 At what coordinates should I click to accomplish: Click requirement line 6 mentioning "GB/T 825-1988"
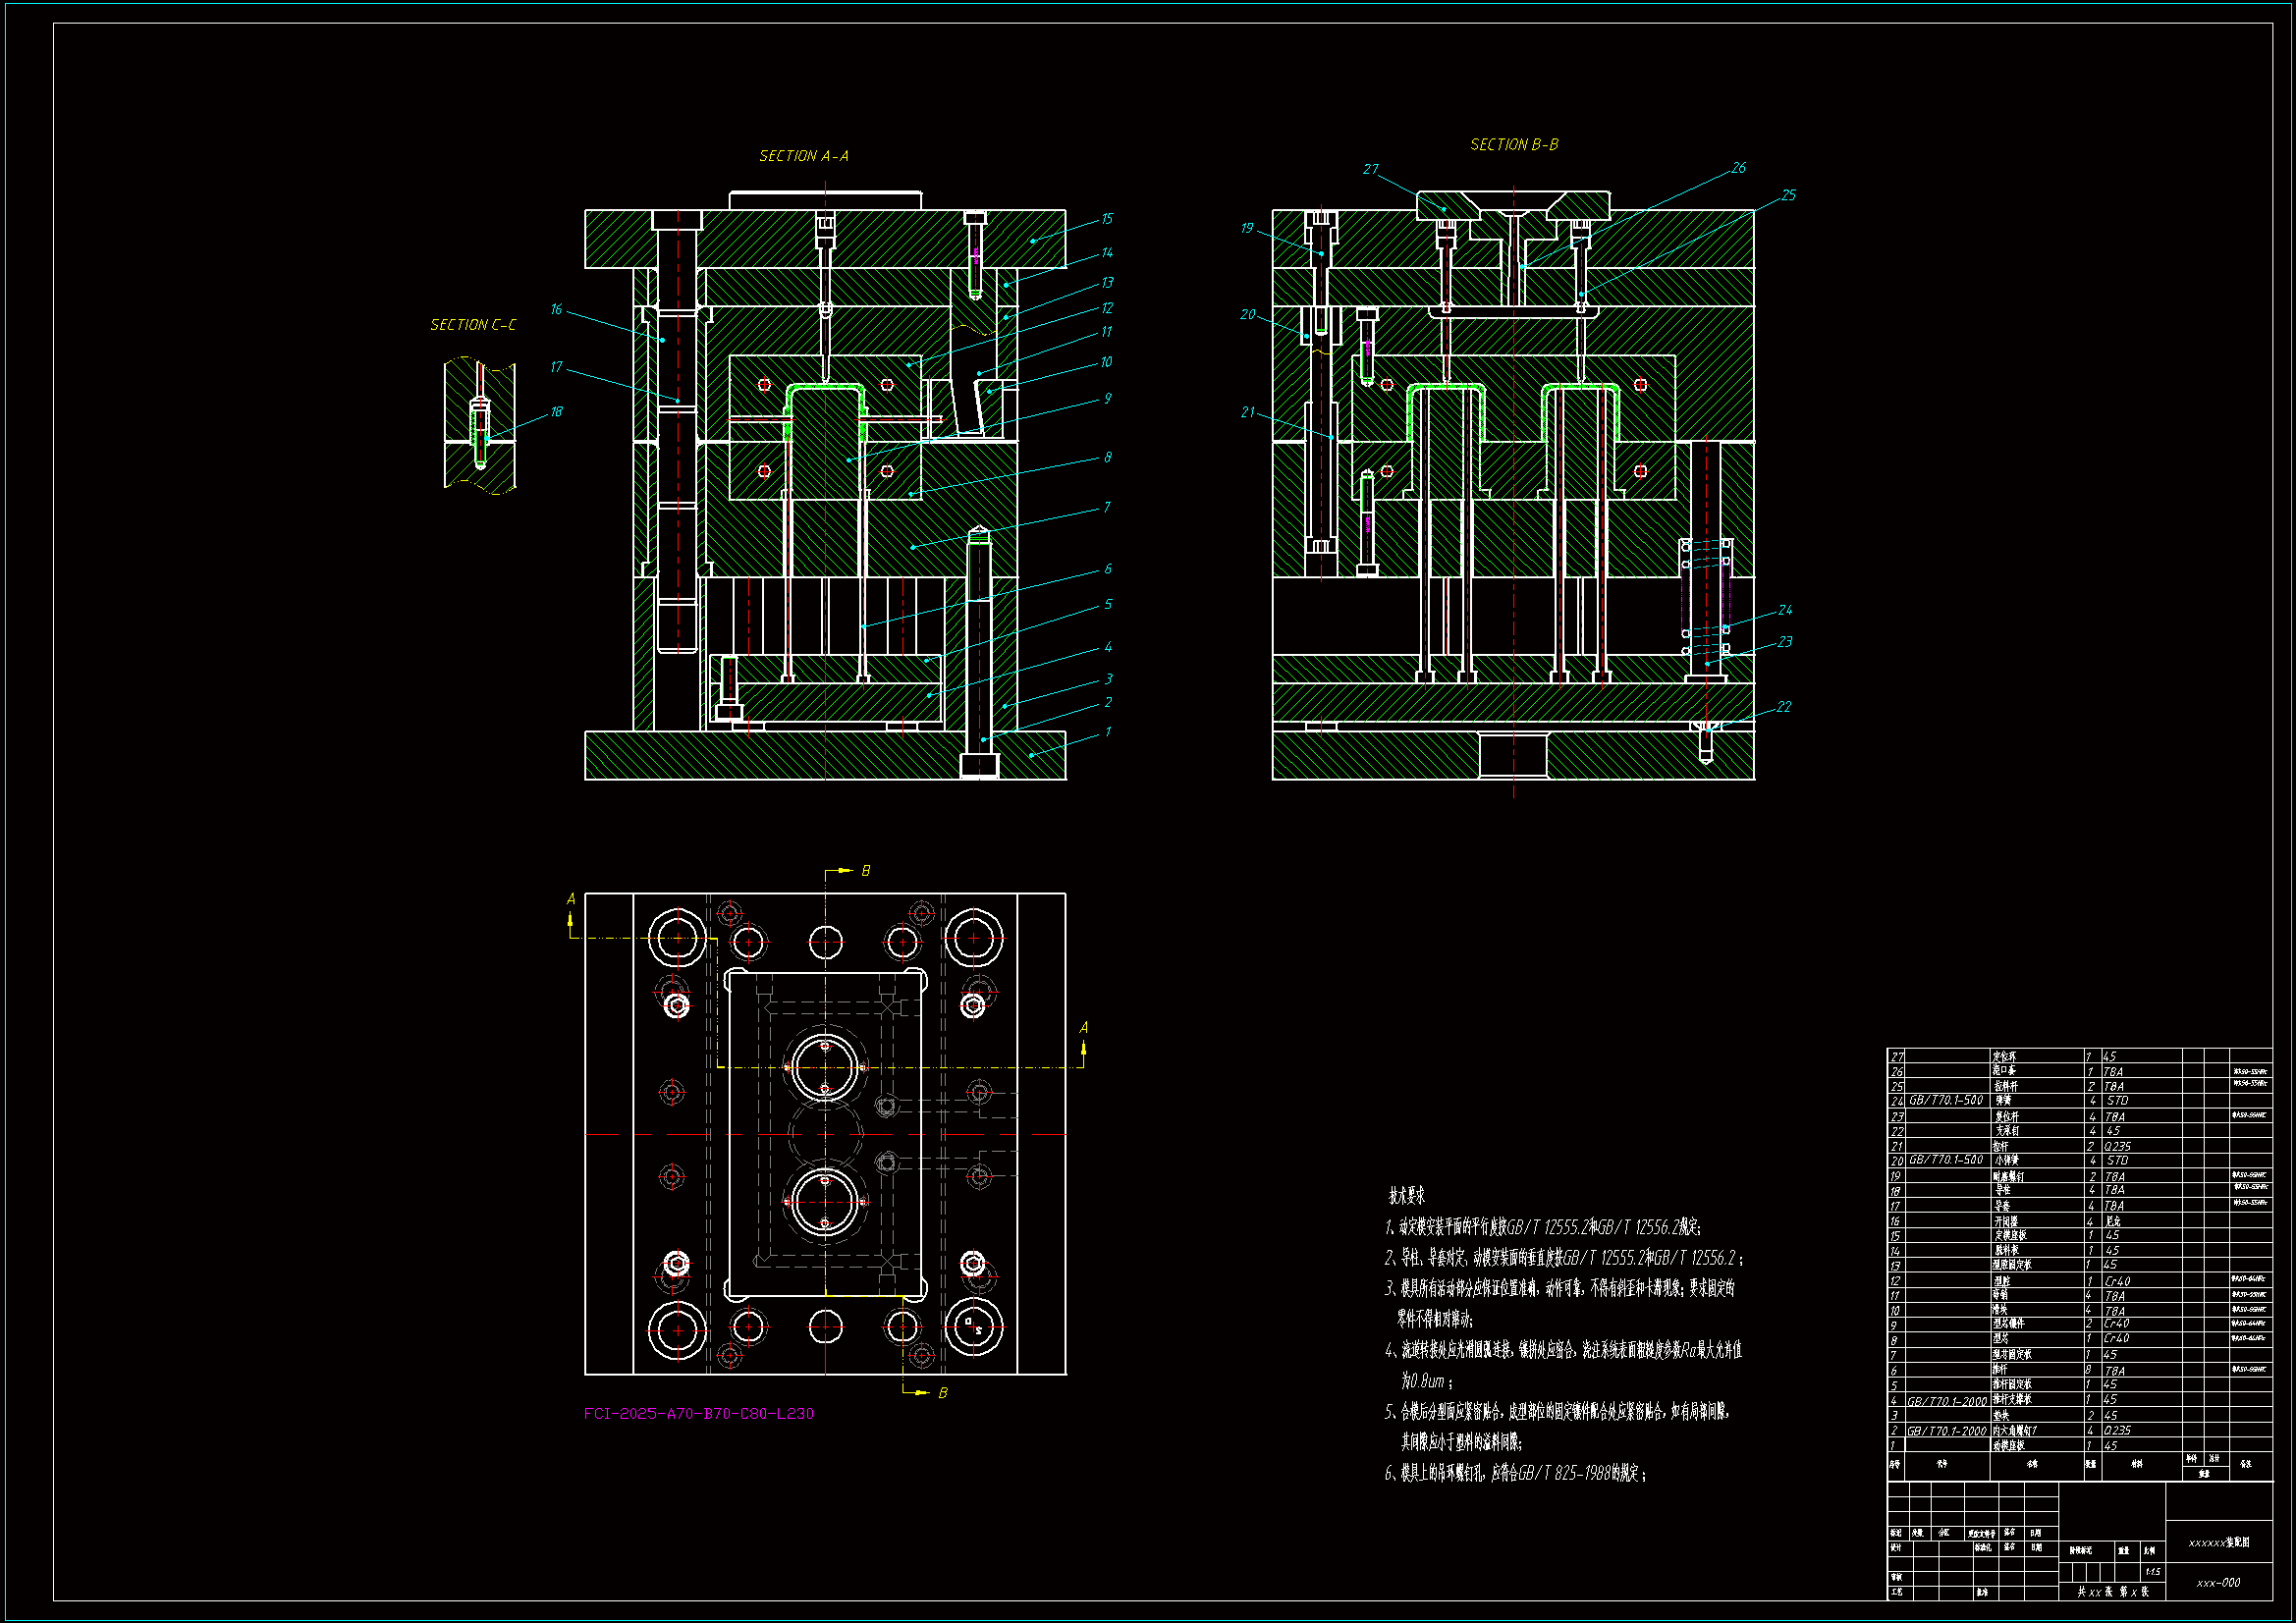1515,1473
